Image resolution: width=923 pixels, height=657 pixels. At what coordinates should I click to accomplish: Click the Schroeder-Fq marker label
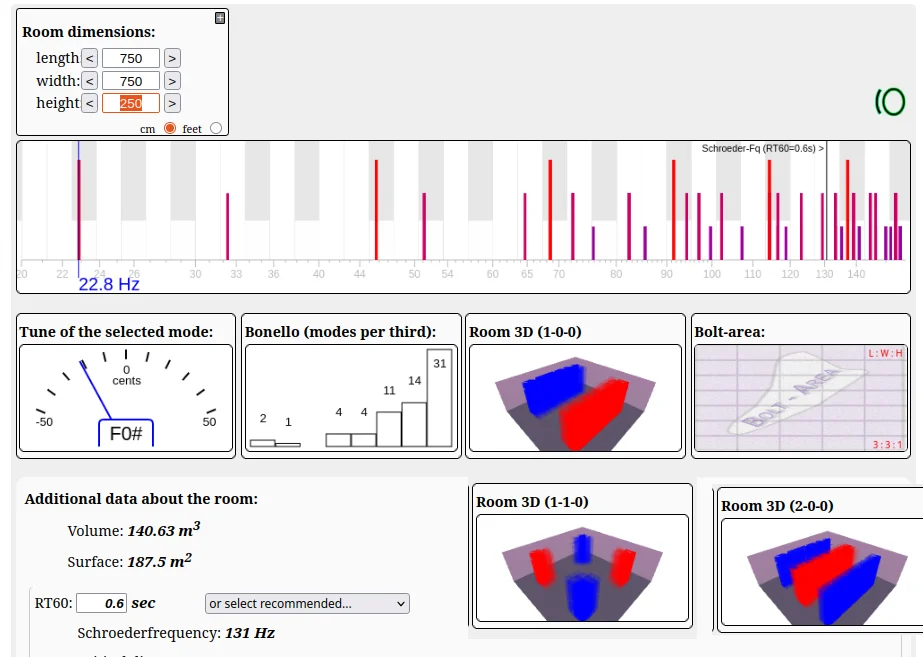[762, 148]
